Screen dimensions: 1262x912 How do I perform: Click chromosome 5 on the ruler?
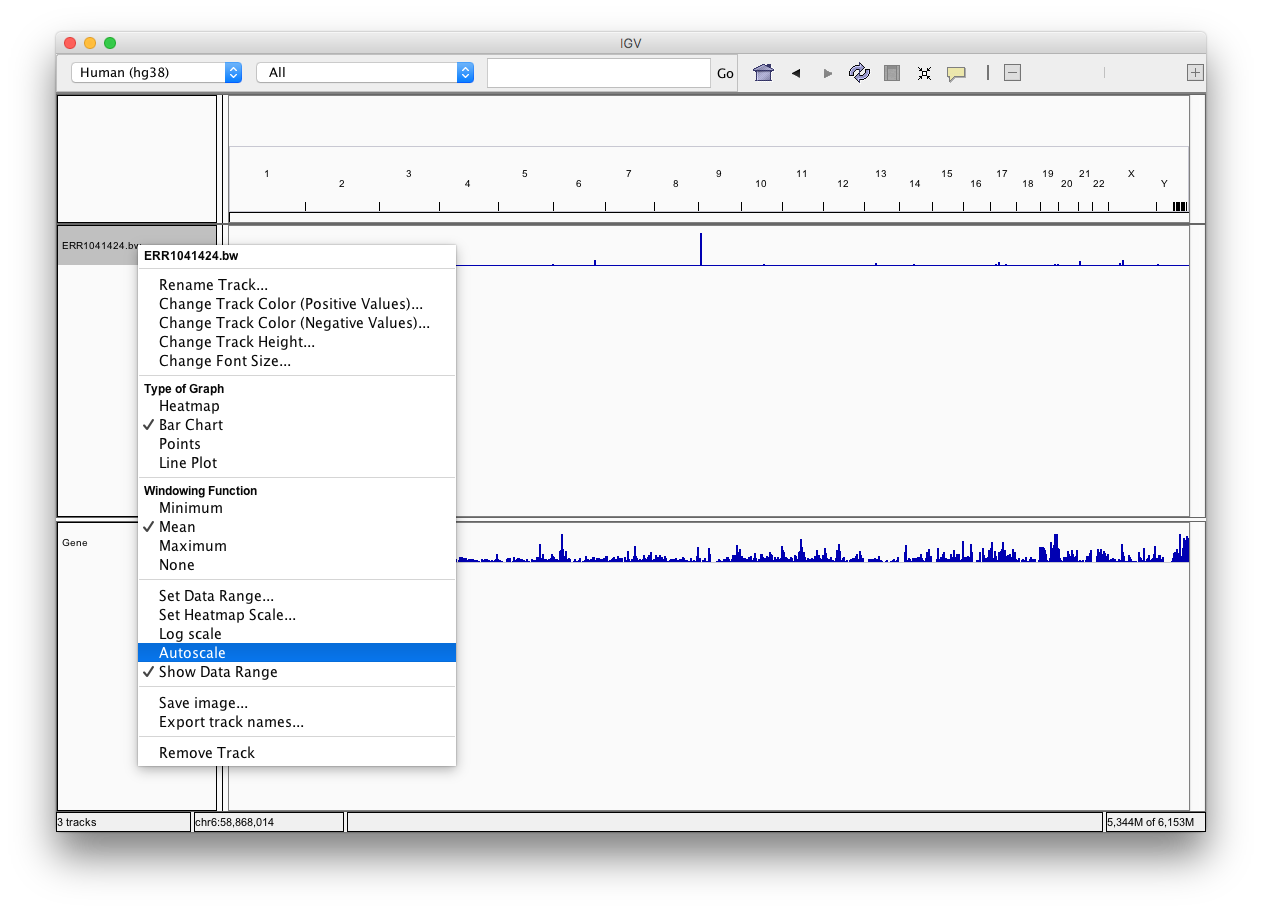click(x=525, y=174)
